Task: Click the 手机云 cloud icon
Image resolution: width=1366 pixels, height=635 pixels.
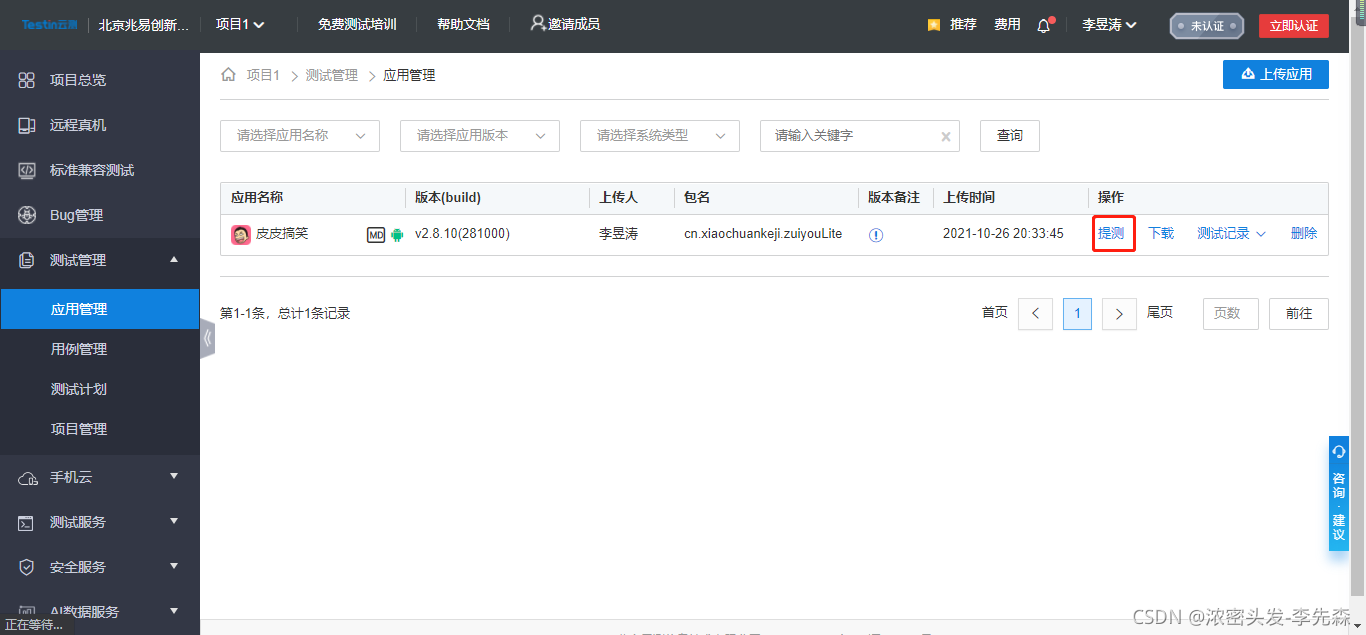Action: point(27,478)
